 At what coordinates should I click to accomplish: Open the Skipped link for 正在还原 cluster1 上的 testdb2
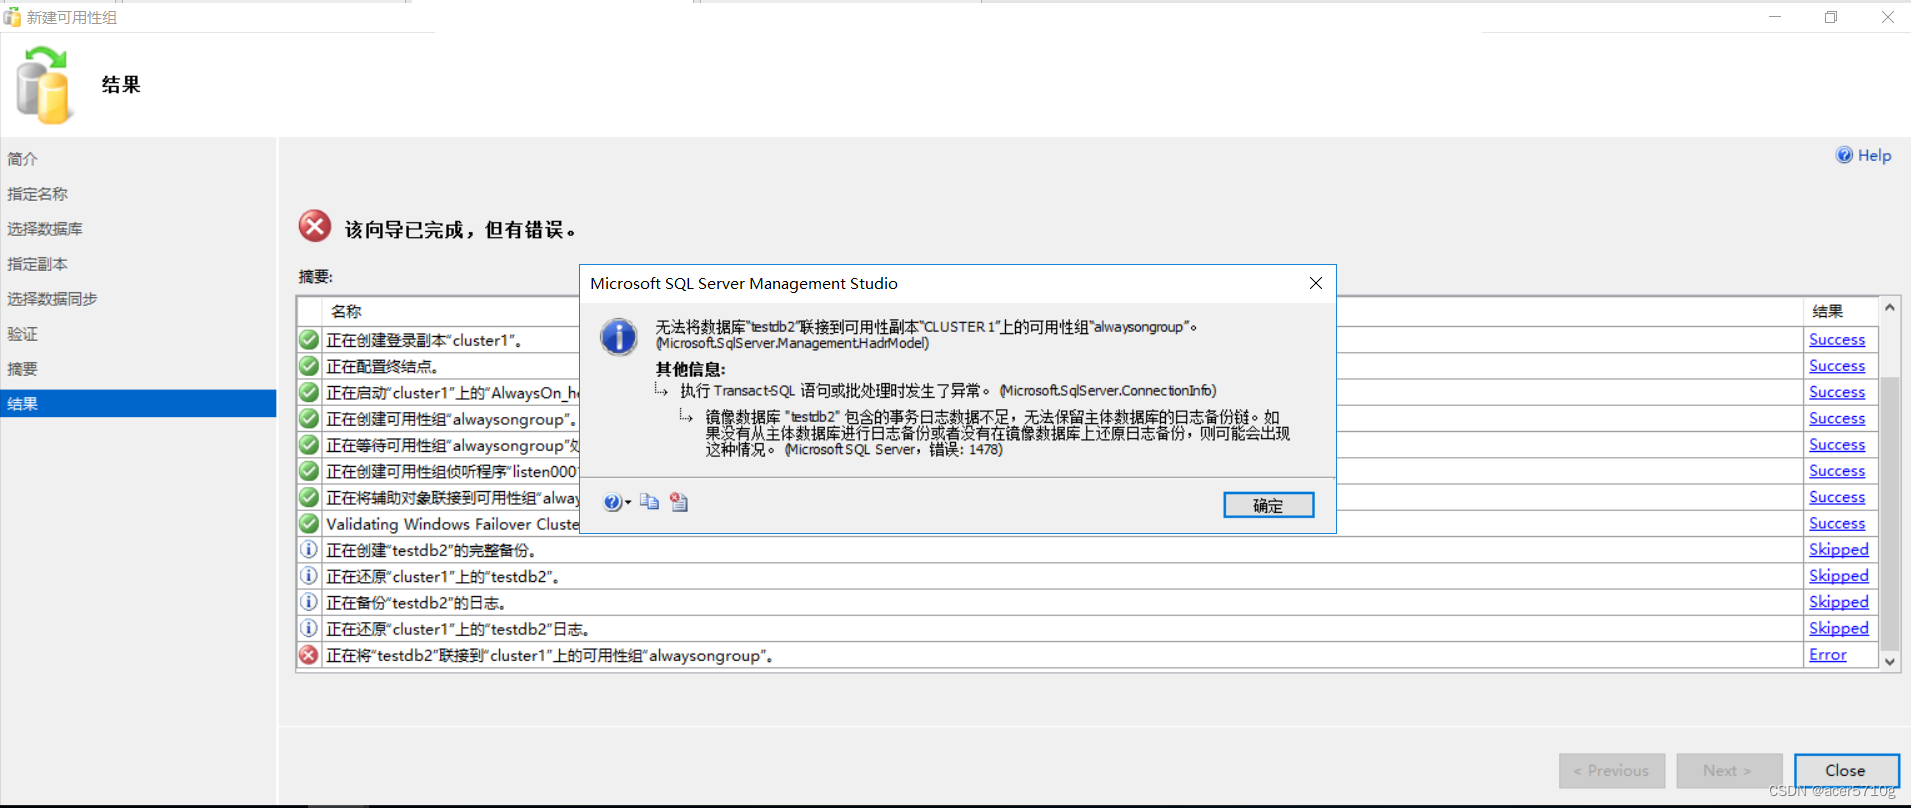(x=1839, y=576)
